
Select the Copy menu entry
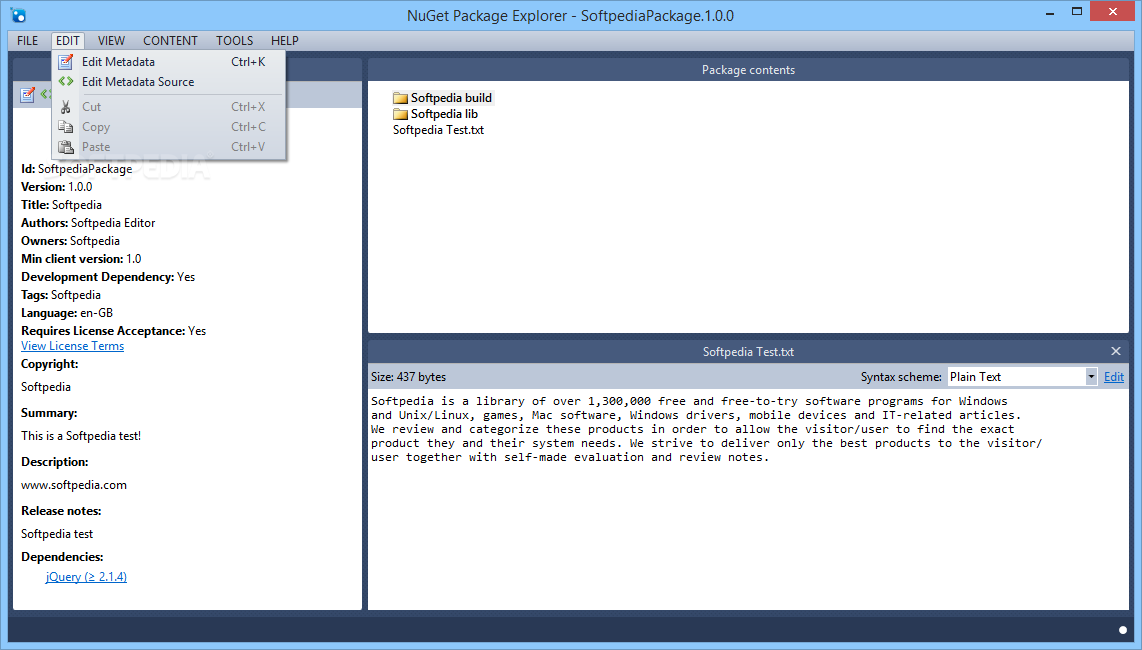click(x=169, y=127)
